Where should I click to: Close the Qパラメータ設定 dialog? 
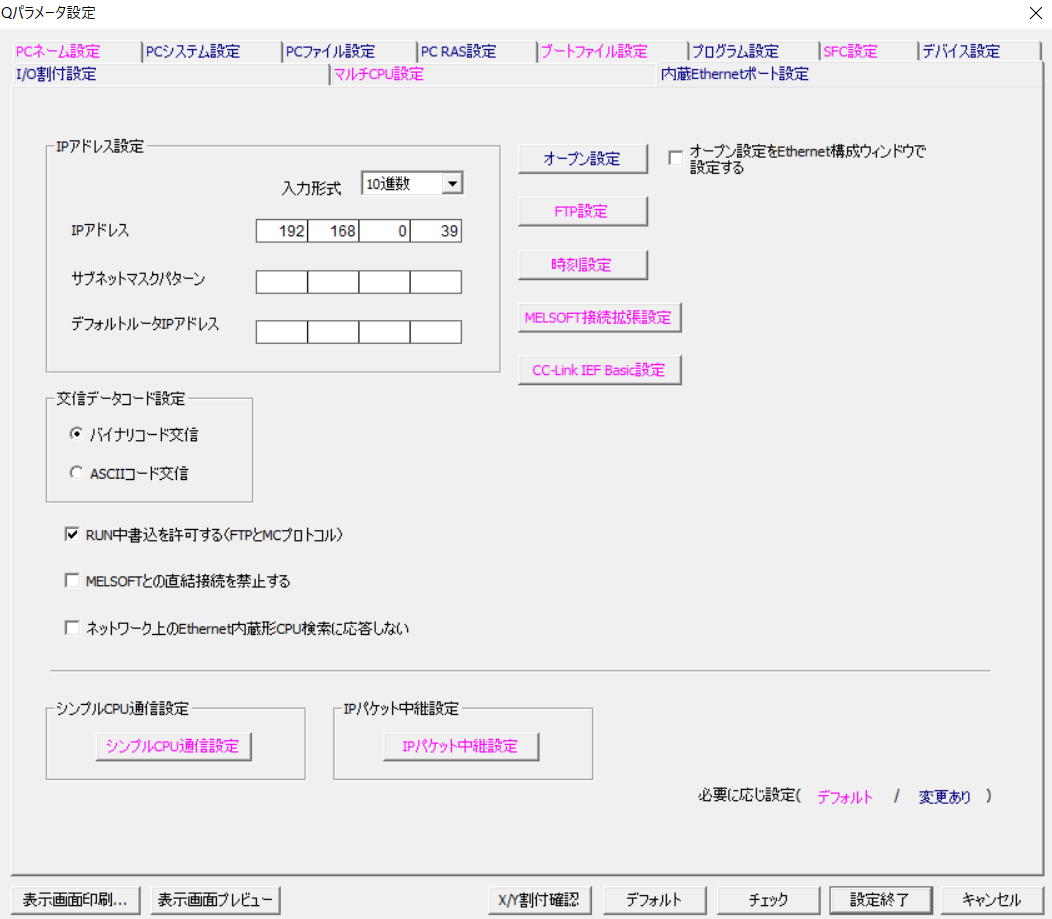tap(1035, 13)
